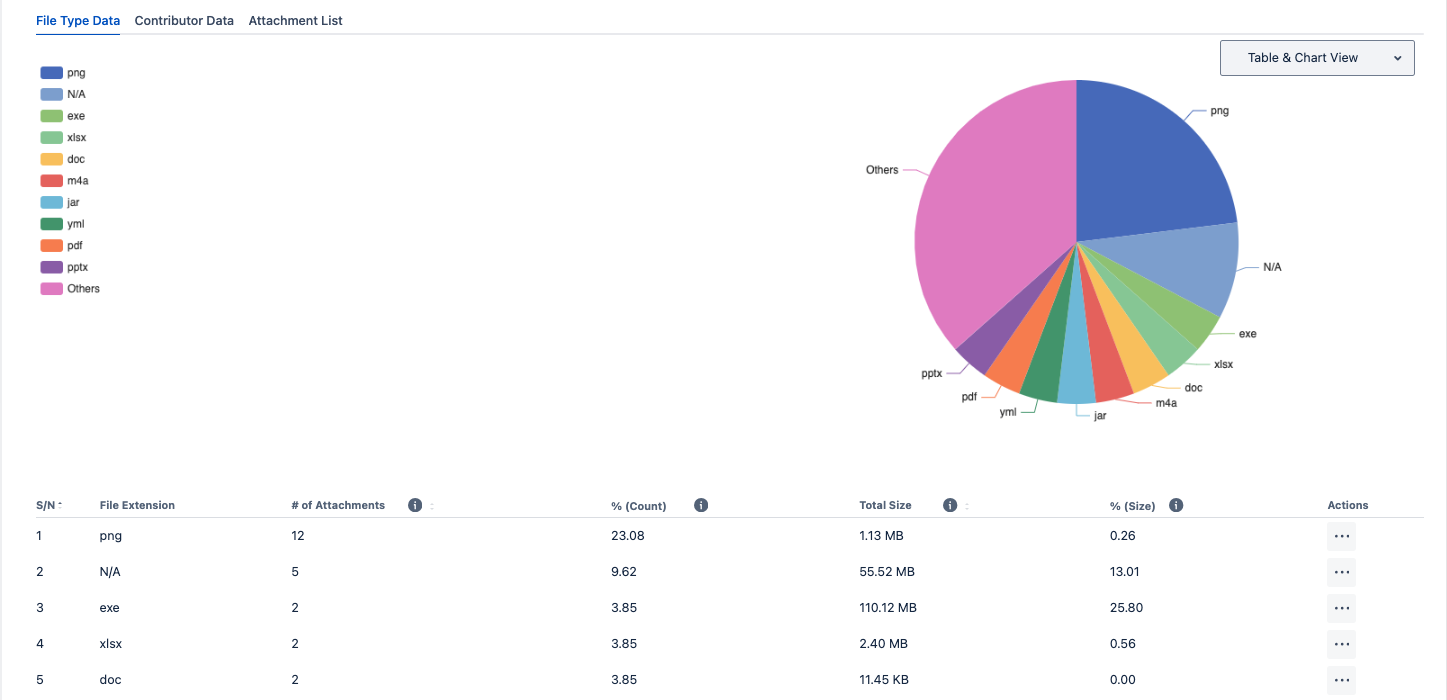Image resolution: width=1447 pixels, height=700 pixels.
Task: Toggle Others series in chart legend
Action: tap(70, 289)
